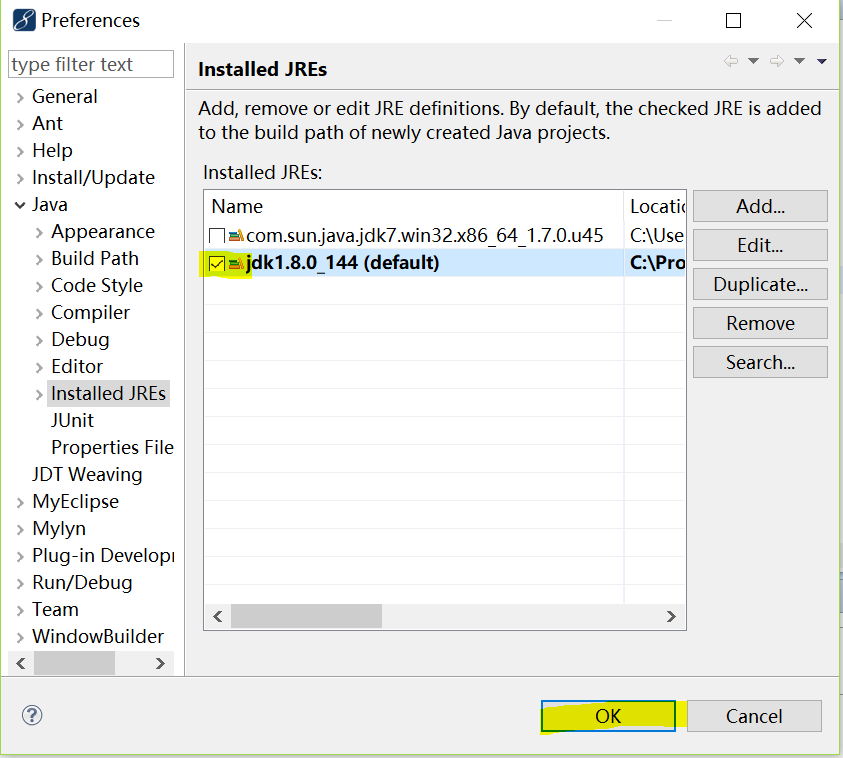Select the com.sun.java.jdk7.win32.x86_64_1.7.0.u45 row

point(445,235)
